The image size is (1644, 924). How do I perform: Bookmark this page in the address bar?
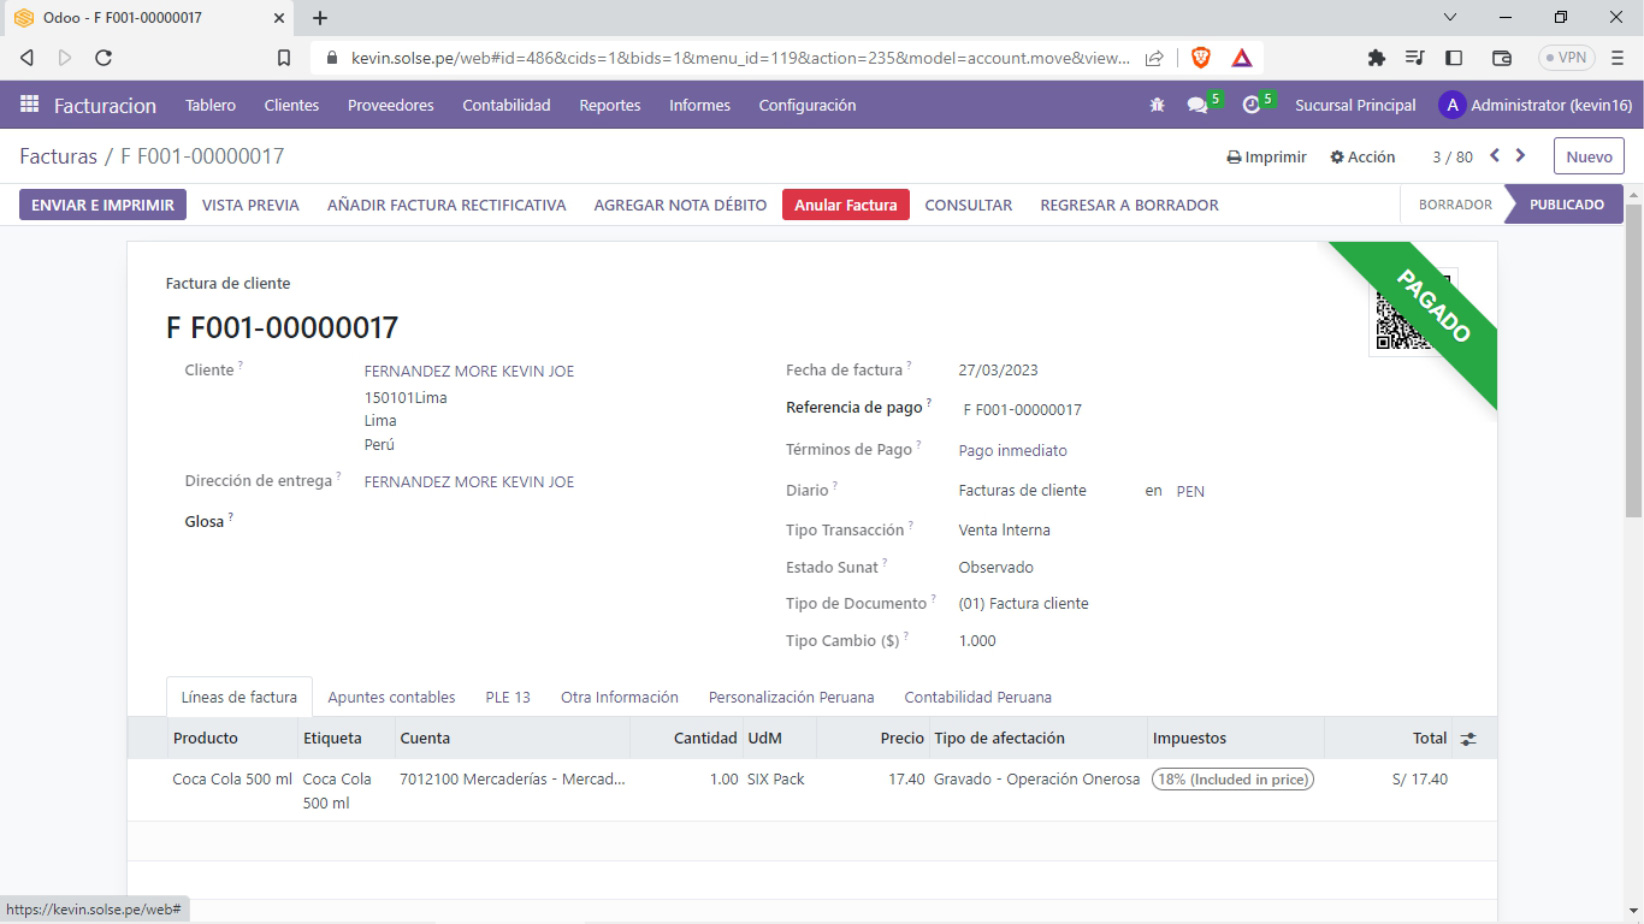tap(284, 58)
